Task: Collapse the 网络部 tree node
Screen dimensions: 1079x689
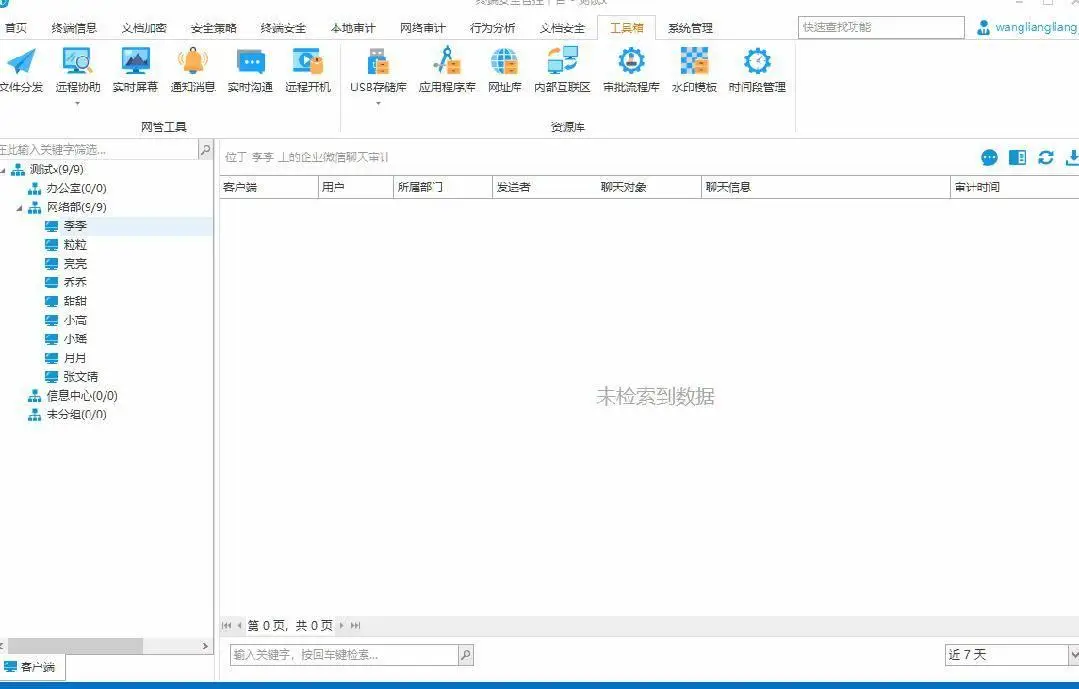Action: point(21,207)
